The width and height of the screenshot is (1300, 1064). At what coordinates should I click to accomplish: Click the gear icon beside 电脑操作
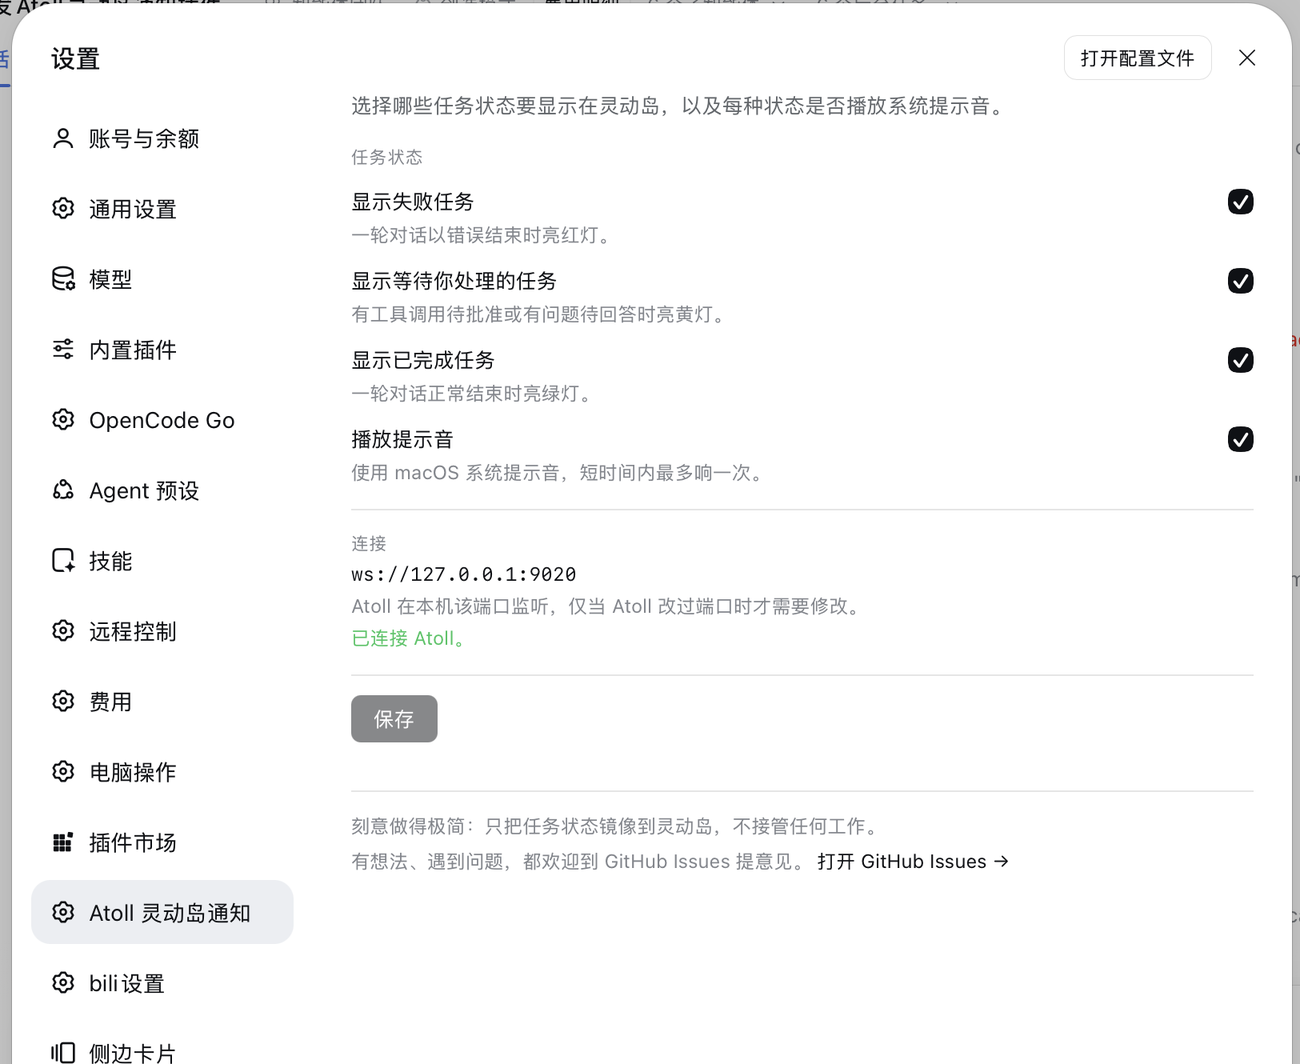pyautogui.click(x=63, y=772)
